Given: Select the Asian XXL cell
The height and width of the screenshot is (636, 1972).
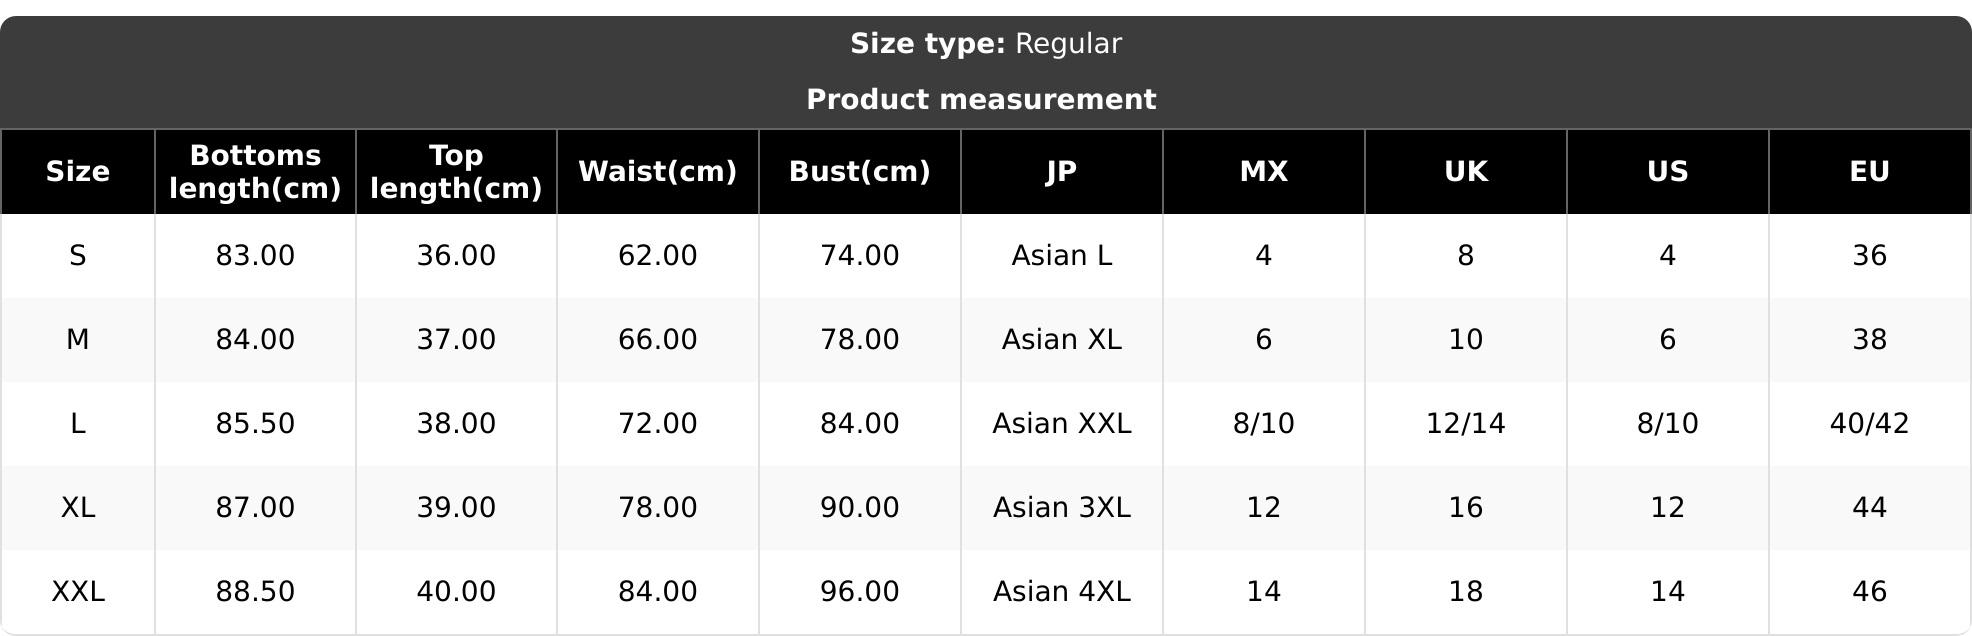Looking at the screenshot, I should (x=1062, y=424).
